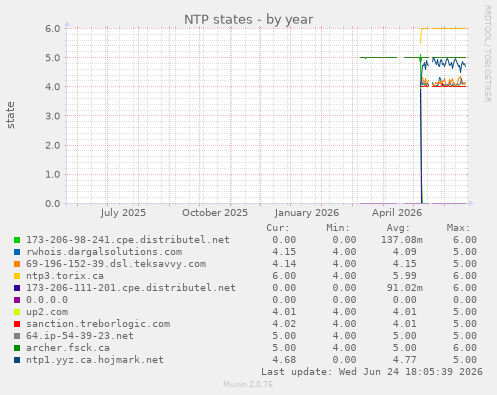Click the Avg value 5.99 for ntp3.torix.ca
Viewport: 497px width, 395px height.
click(405, 276)
